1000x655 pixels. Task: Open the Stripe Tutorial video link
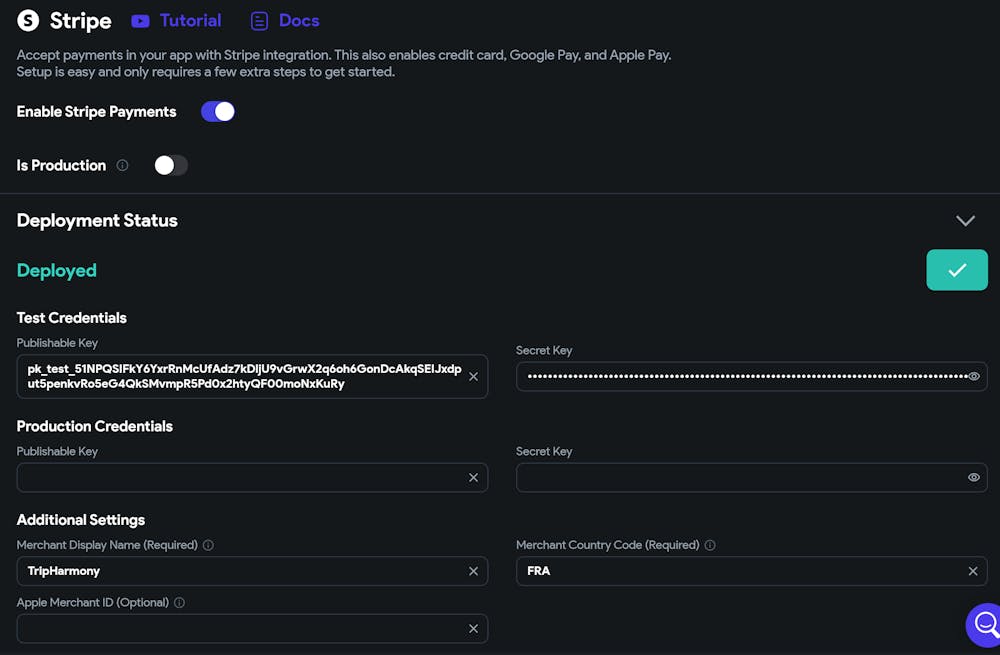tap(176, 20)
